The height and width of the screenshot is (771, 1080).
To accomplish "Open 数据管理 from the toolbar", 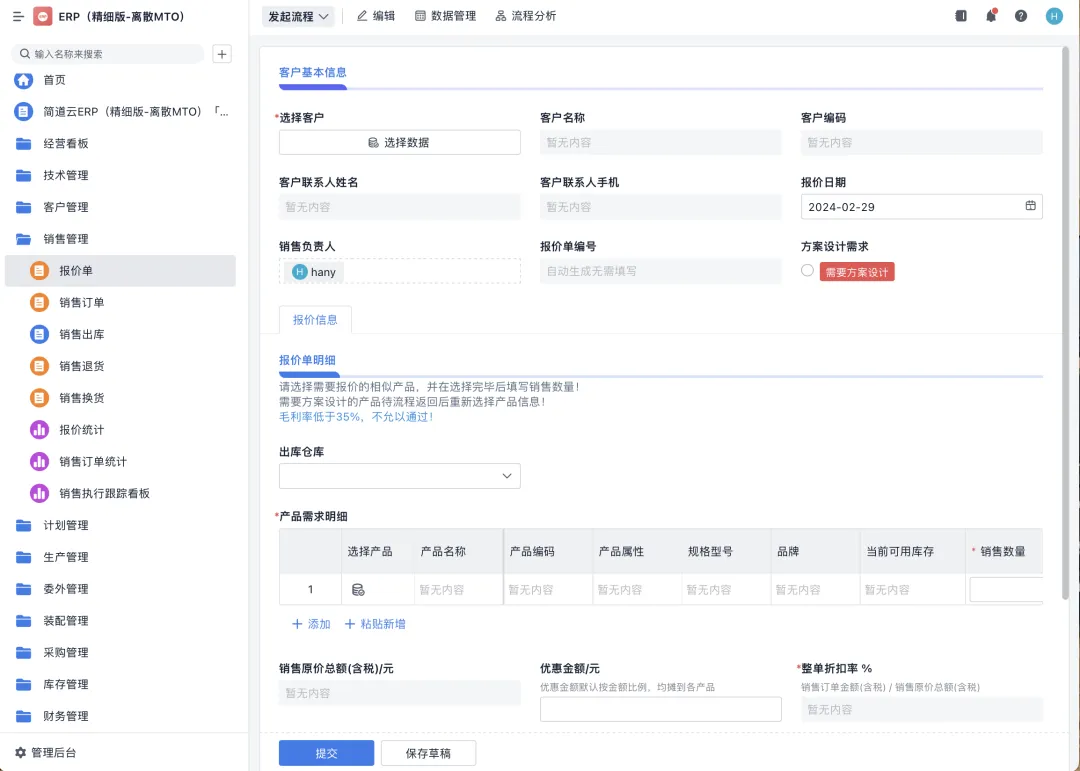I will [x=445, y=16].
